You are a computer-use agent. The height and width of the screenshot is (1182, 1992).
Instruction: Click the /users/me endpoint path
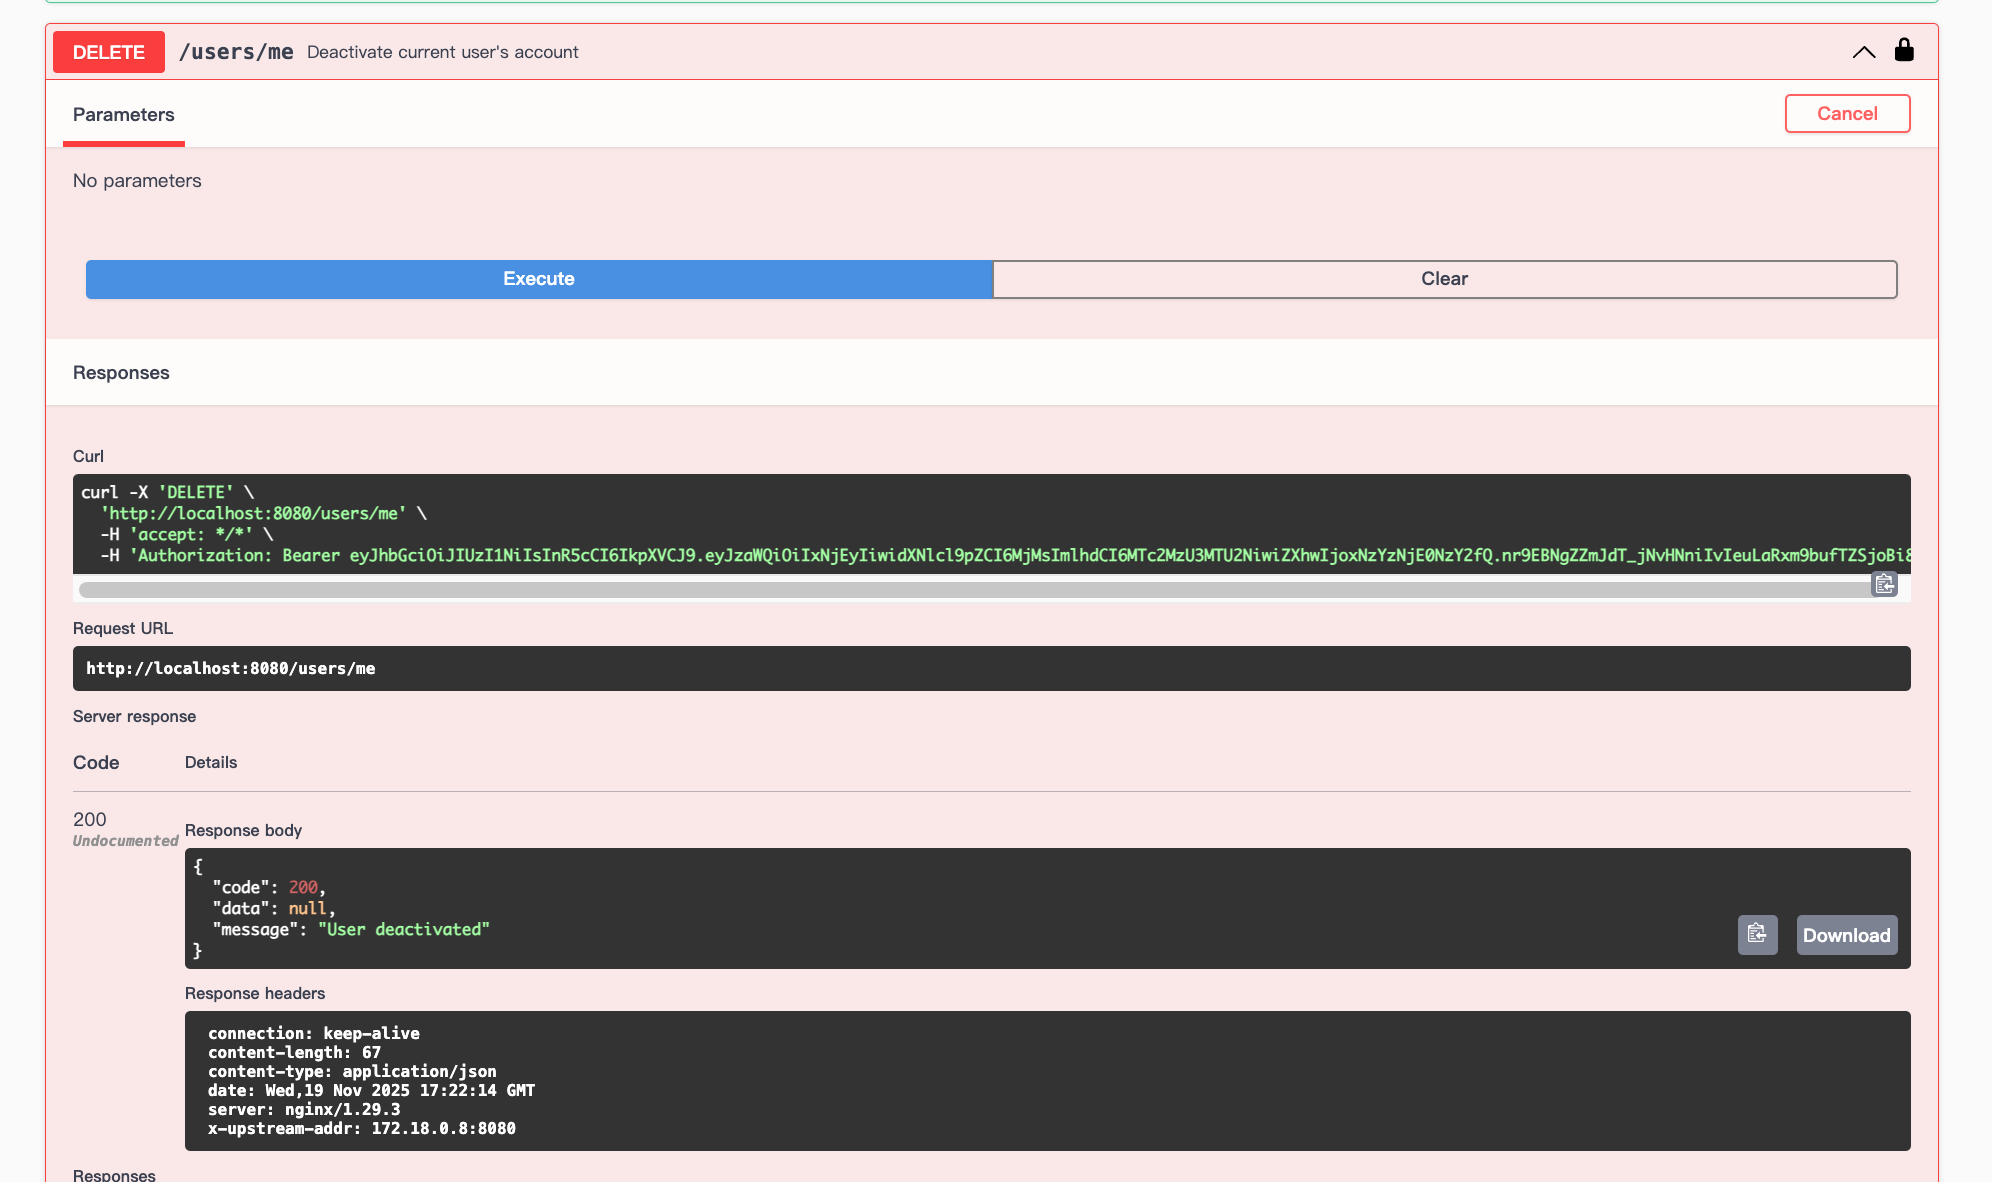click(x=236, y=52)
